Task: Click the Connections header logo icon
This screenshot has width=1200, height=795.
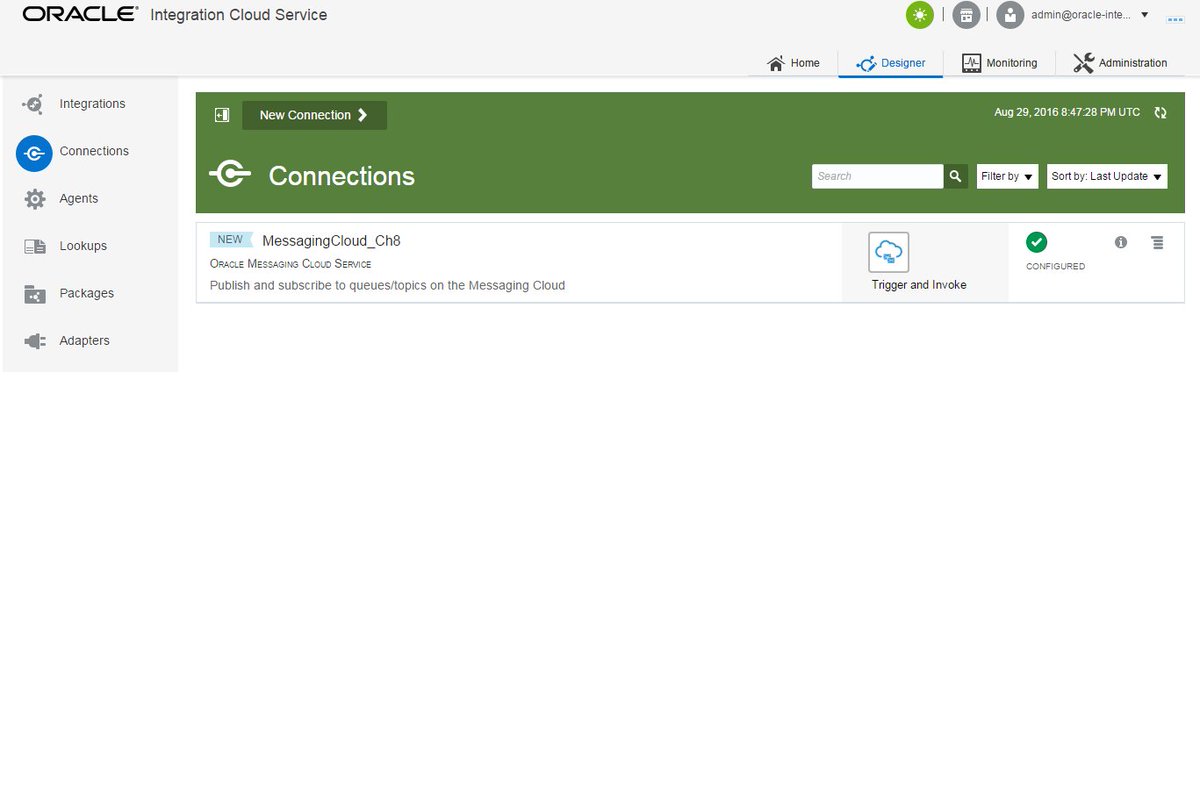Action: tap(230, 175)
